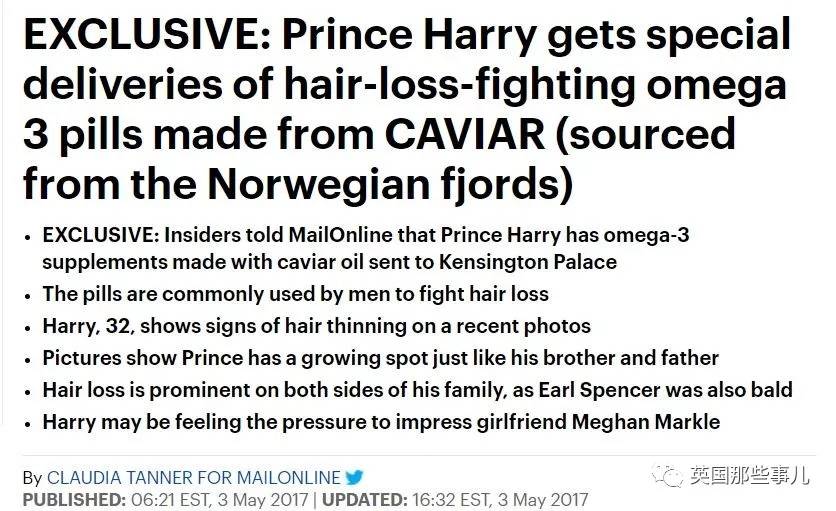Click the Twitter bird icon beside the author
The image size is (836, 511).
pos(355,478)
